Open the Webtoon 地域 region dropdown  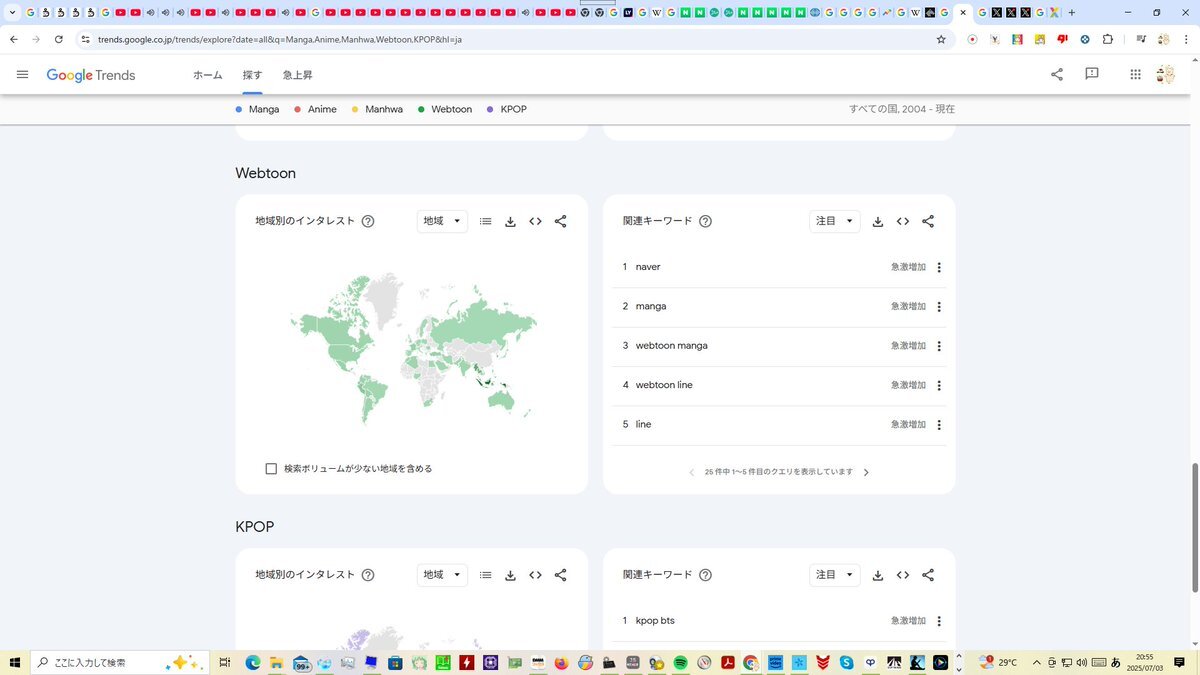coord(442,221)
